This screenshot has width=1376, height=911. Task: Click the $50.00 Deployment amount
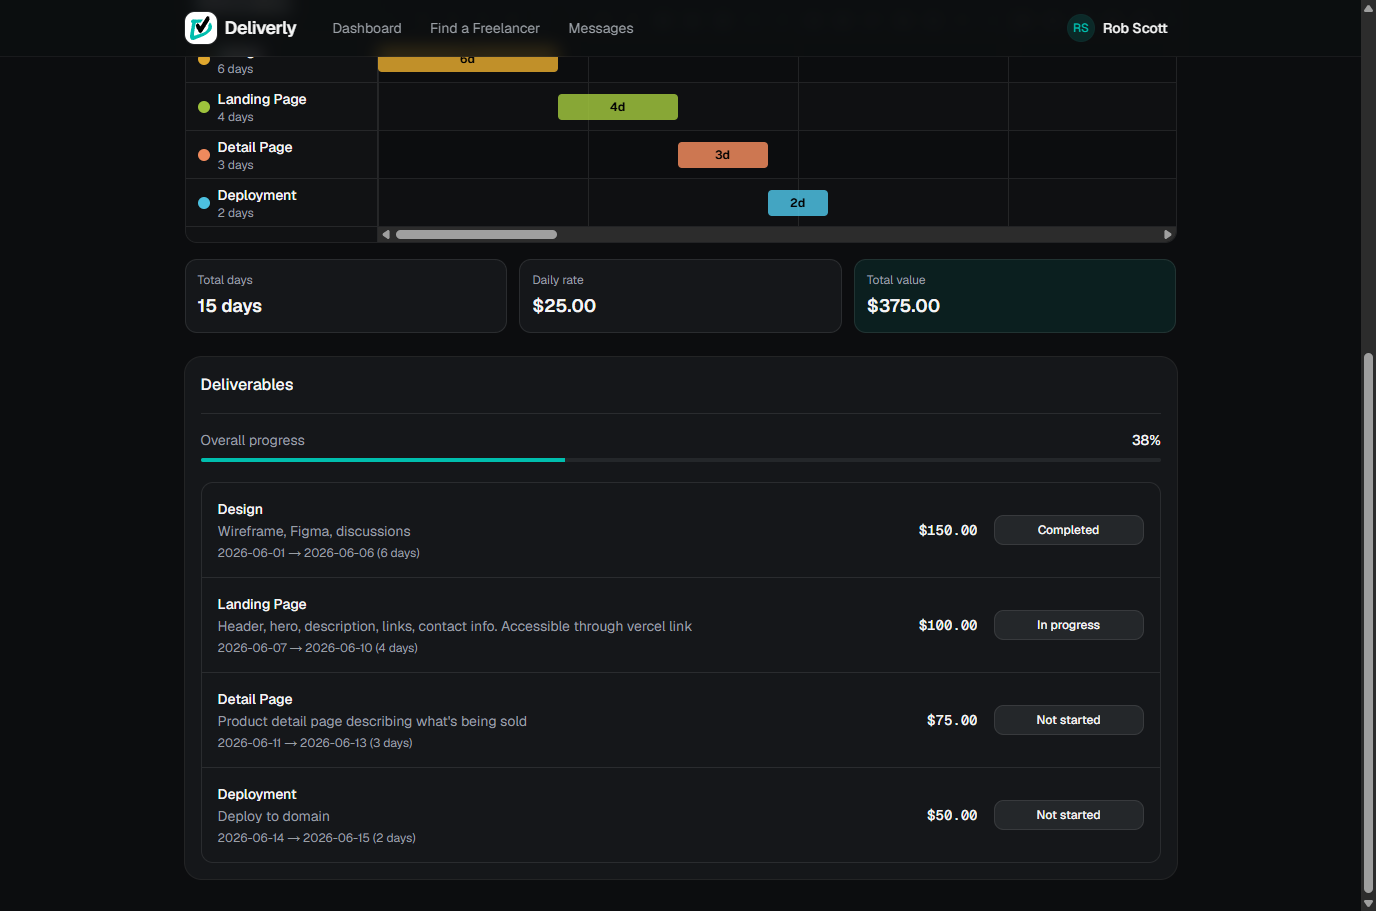952,815
